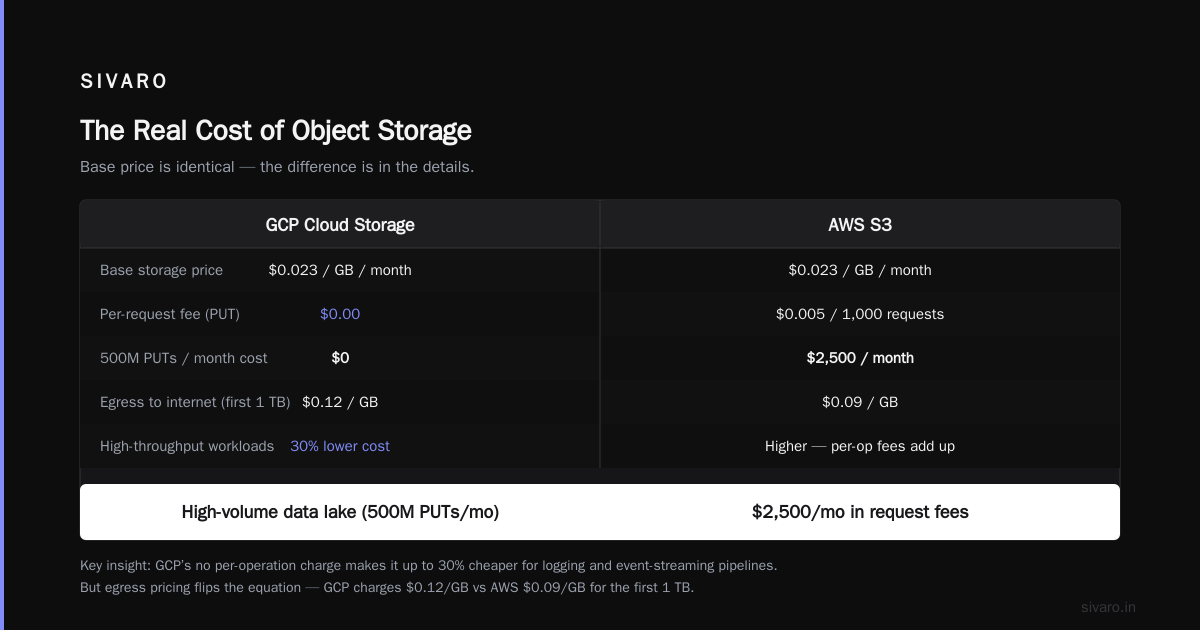Click the SIVARO brand logo text
Screen dimensions: 1200x630
[x=124, y=82]
